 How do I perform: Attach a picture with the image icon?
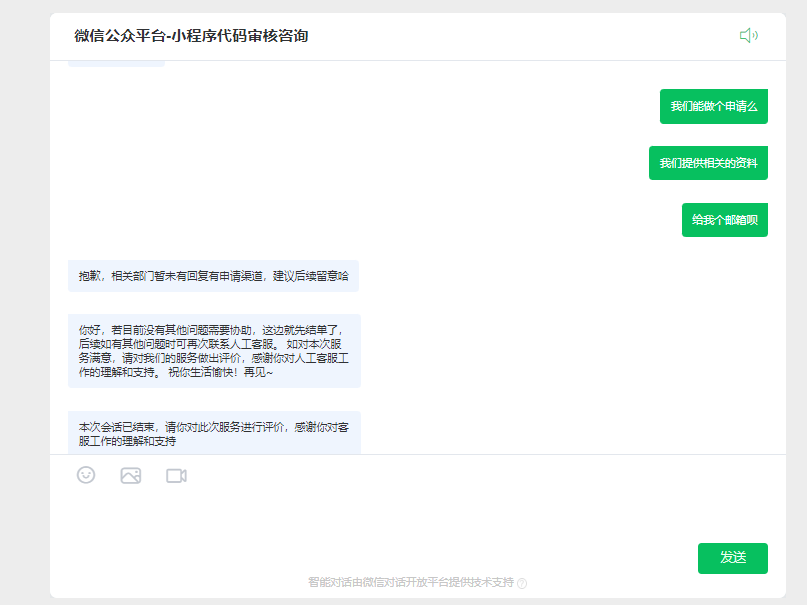click(x=131, y=475)
